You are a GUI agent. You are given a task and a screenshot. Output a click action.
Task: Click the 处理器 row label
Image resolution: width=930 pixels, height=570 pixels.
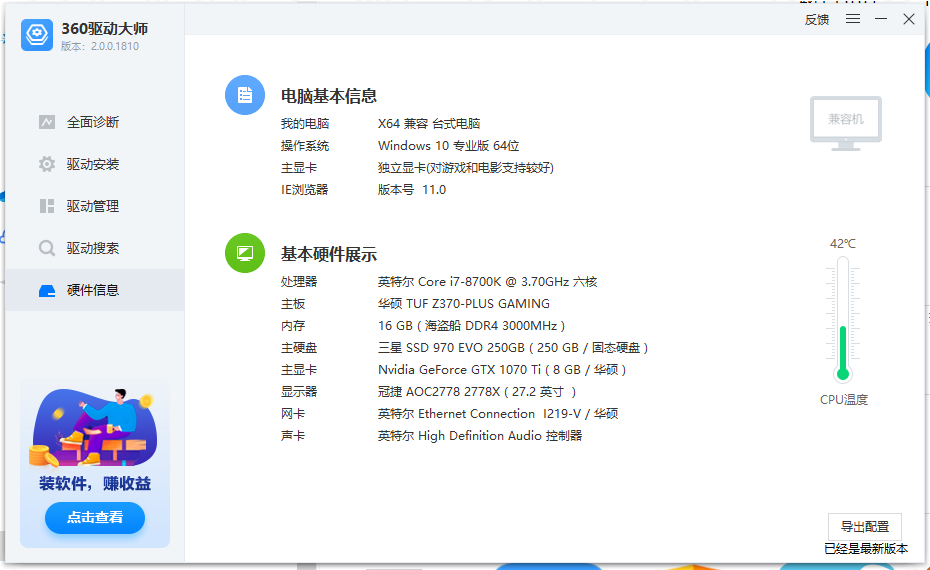click(x=299, y=282)
